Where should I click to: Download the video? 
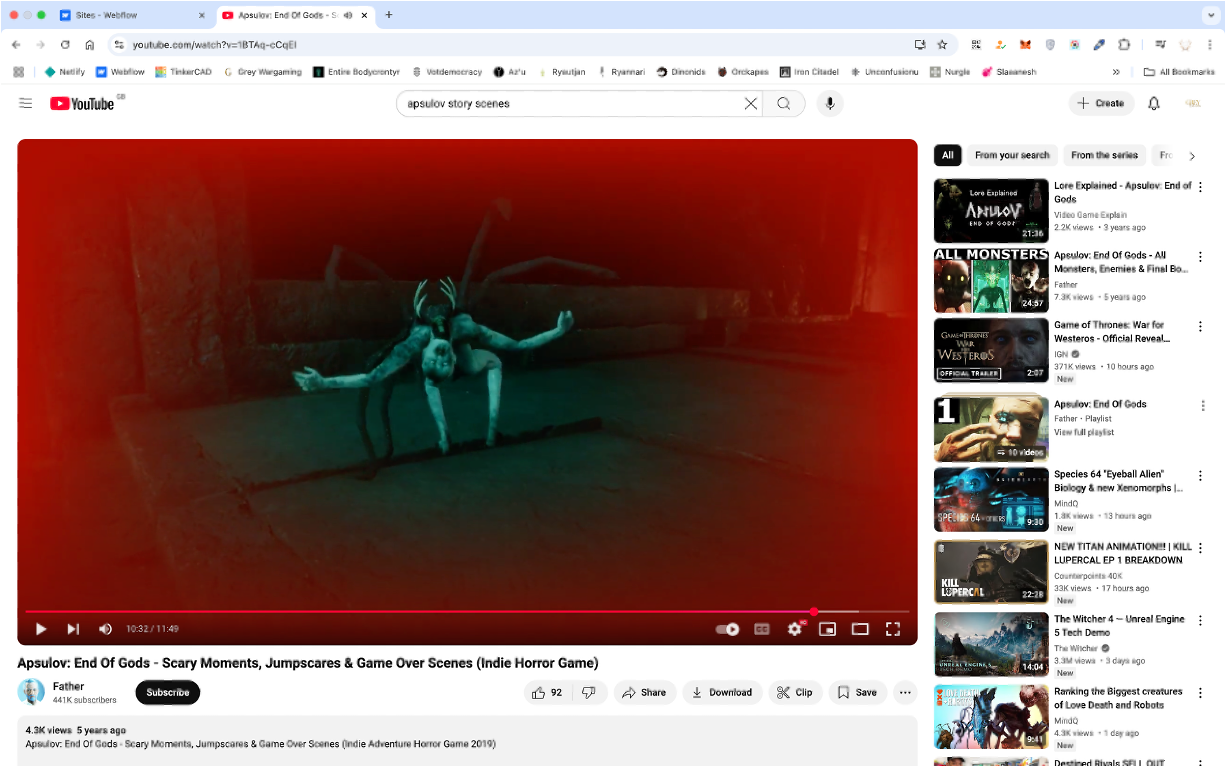(722, 692)
